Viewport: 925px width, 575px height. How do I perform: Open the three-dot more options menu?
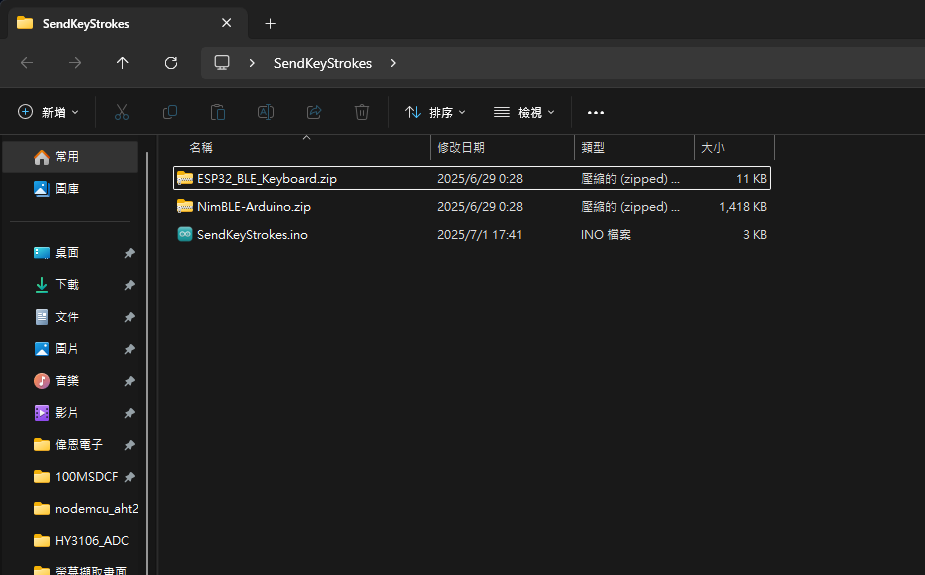(596, 112)
